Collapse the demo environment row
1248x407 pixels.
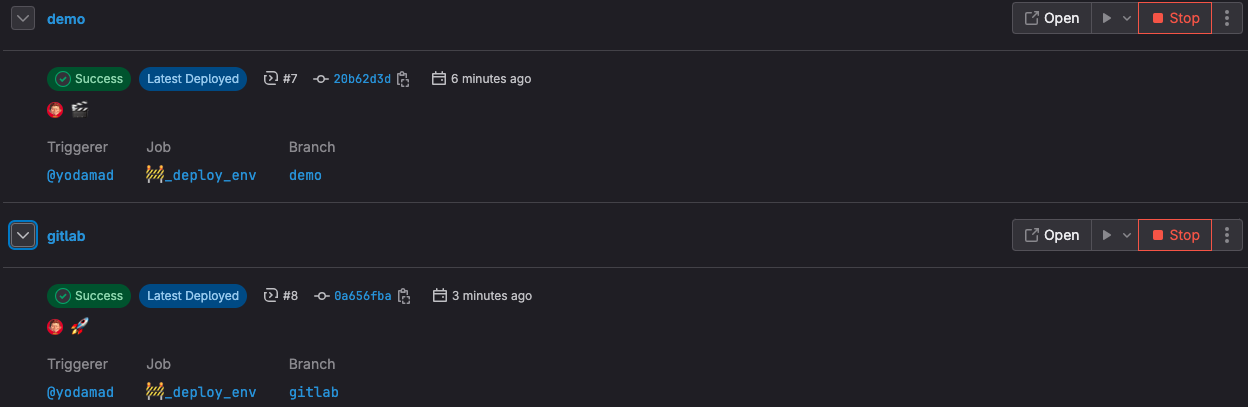[23, 18]
